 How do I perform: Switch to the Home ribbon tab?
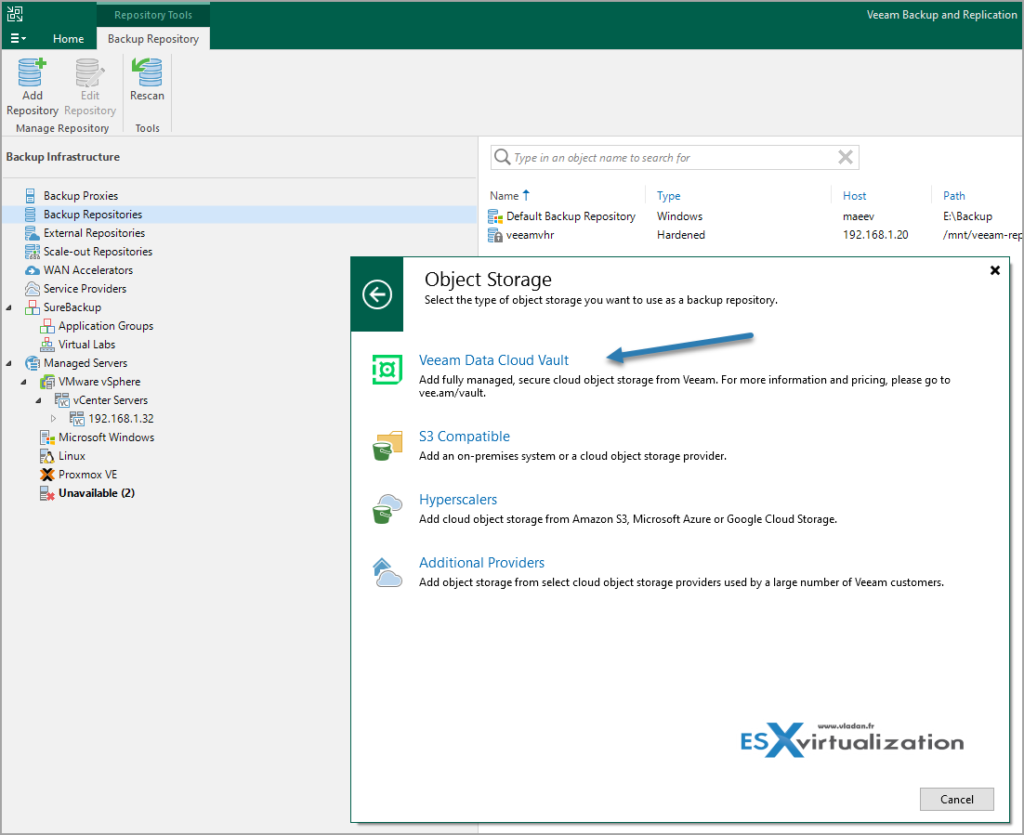pos(68,38)
